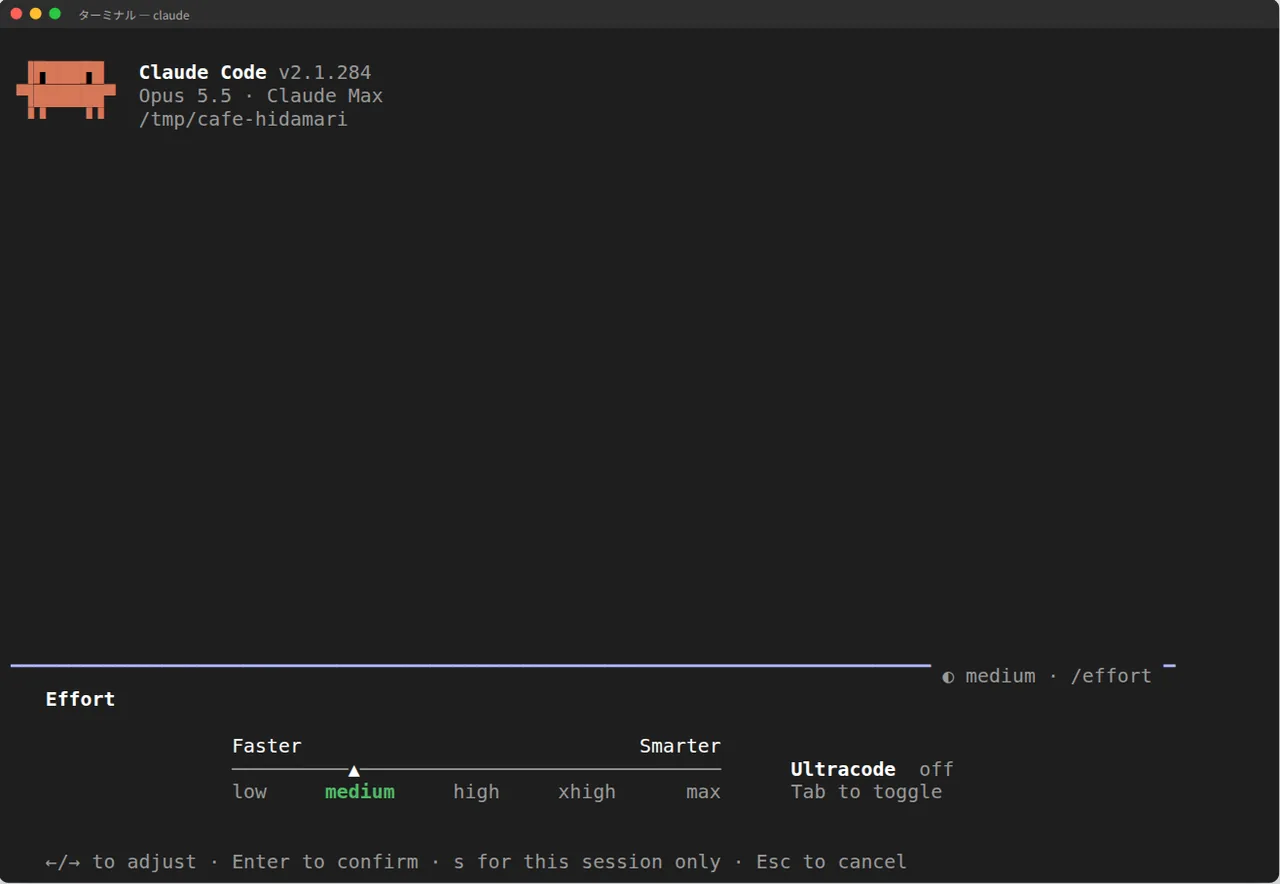Click the half-circle effort indicator icon
The width and height of the screenshot is (1280, 884).
[948, 677]
